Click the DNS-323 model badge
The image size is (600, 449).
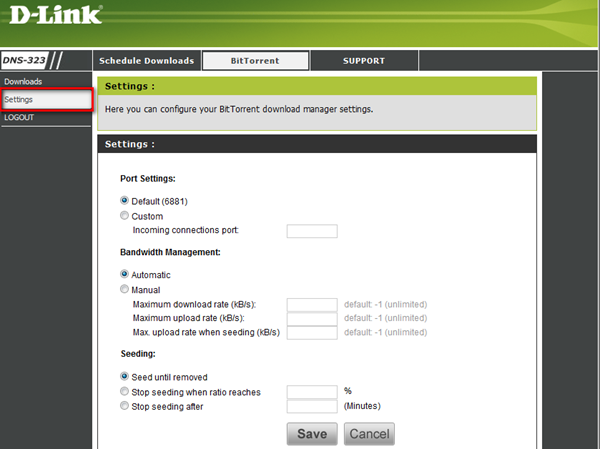point(24,60)
